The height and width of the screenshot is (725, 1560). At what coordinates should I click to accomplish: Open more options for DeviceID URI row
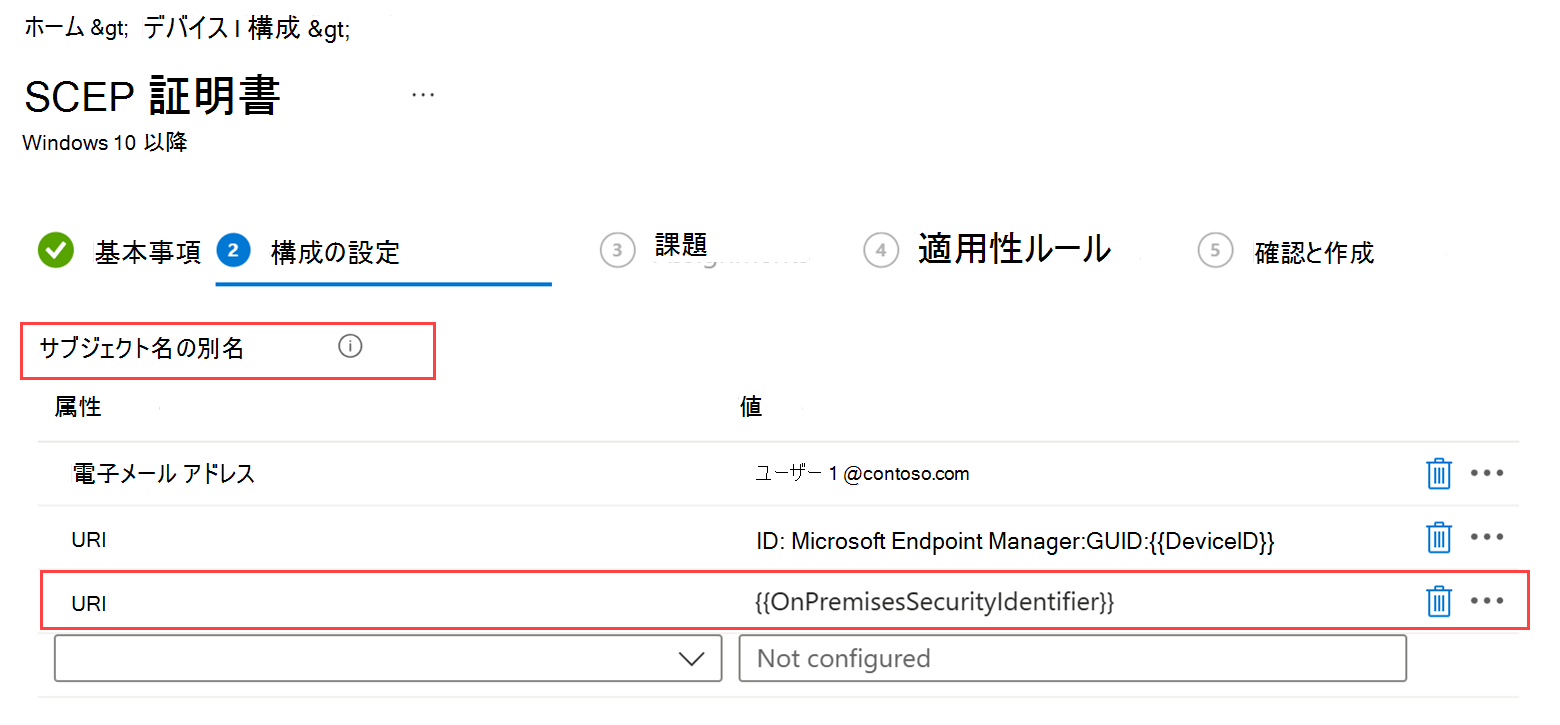tap(1487, 537)
